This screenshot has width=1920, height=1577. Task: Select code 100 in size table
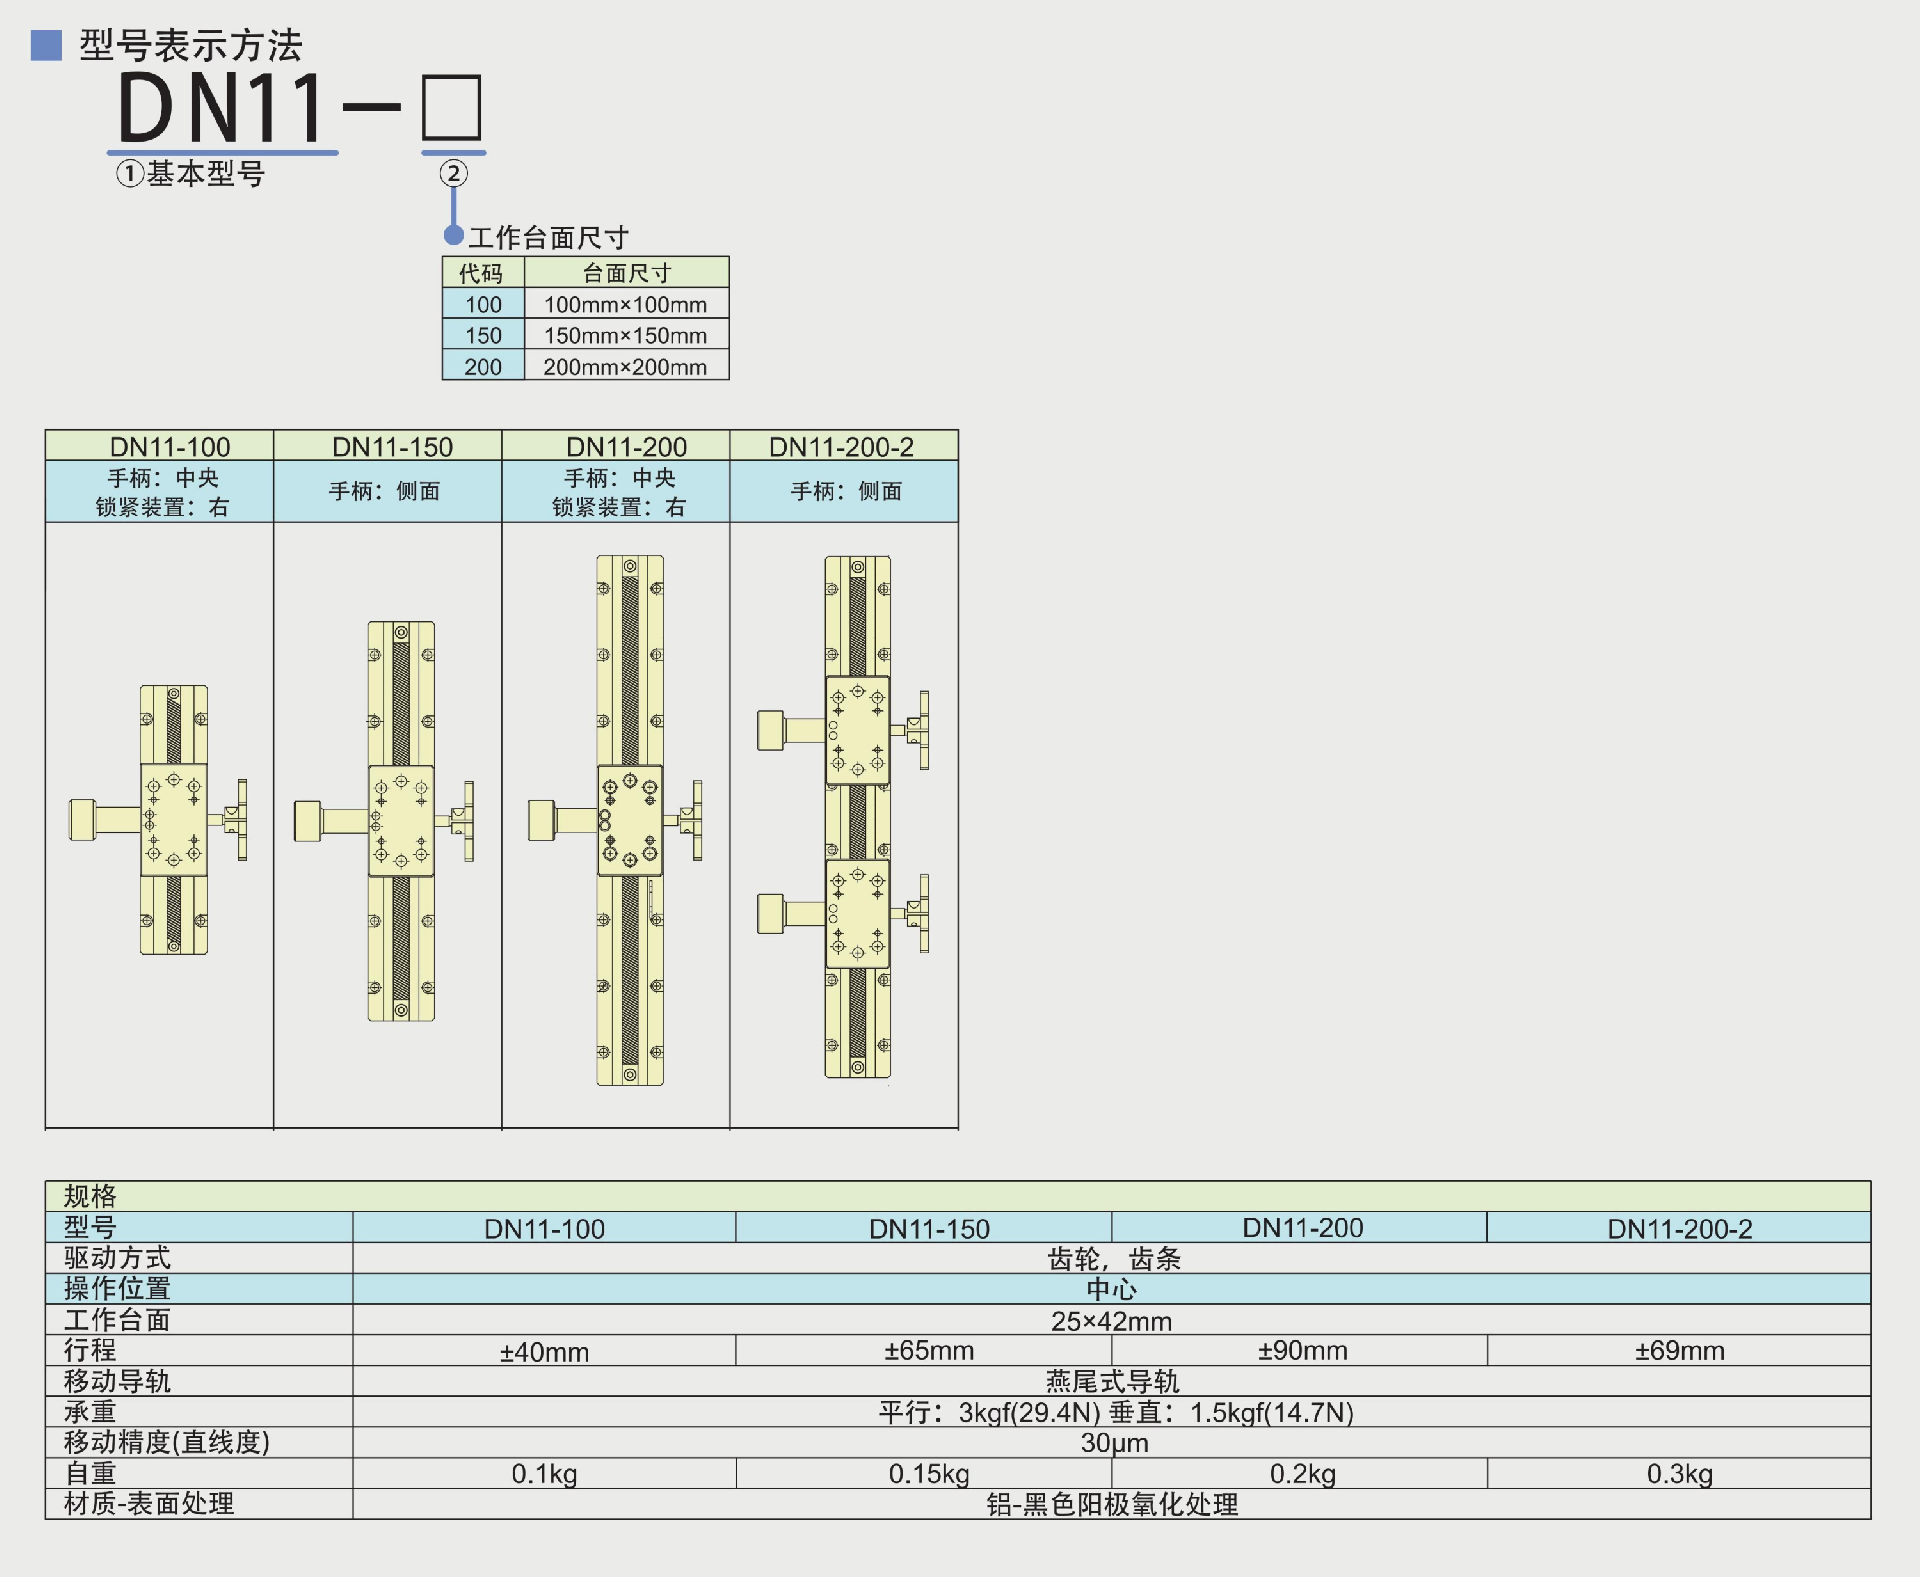(x=483, y=304)
